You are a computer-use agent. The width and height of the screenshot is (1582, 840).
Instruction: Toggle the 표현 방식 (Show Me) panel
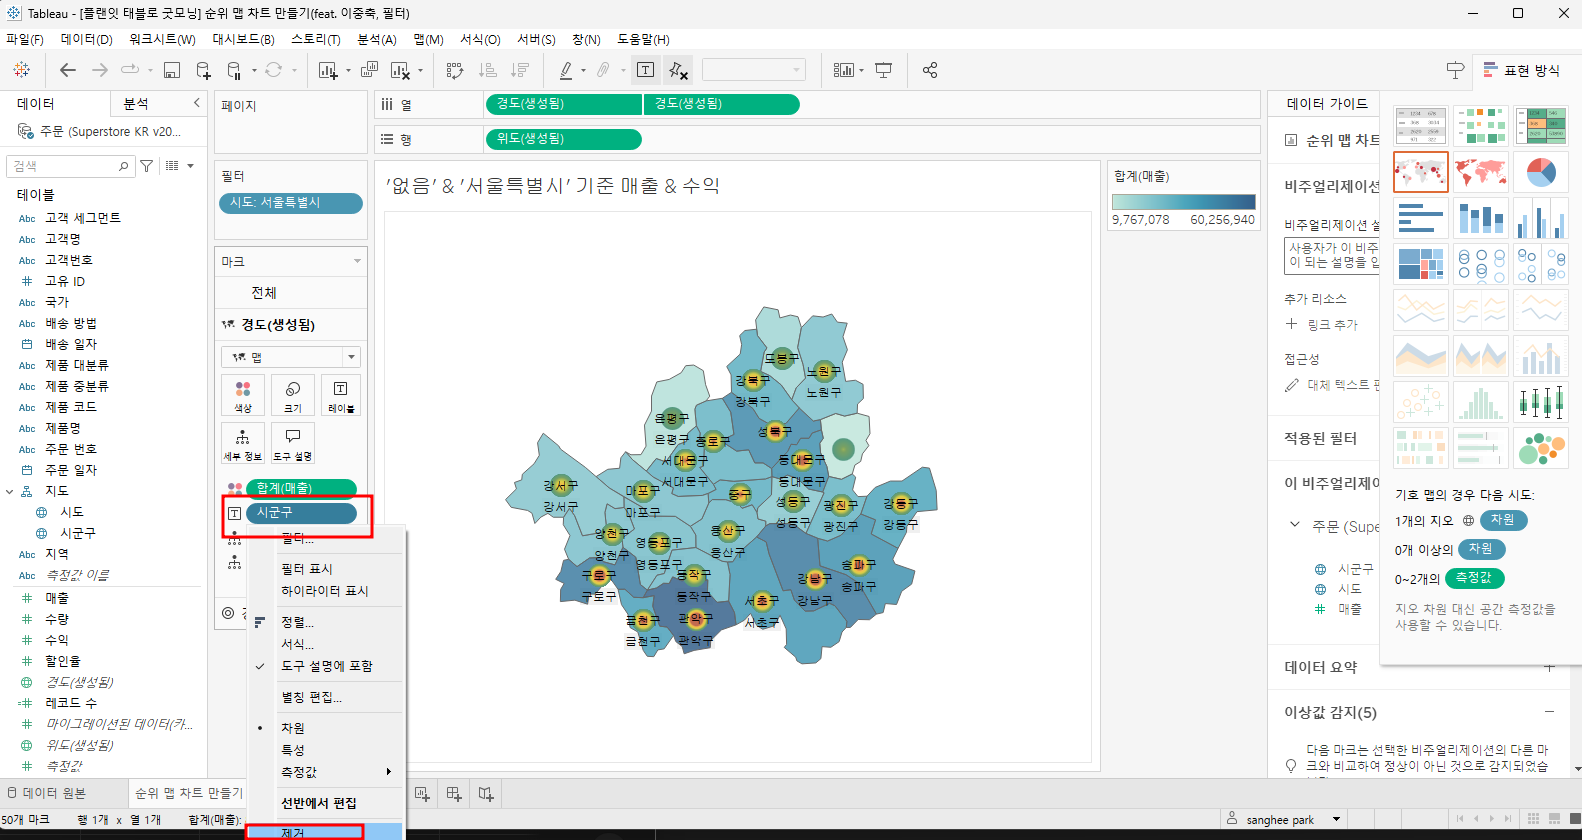pos(1522,70)
